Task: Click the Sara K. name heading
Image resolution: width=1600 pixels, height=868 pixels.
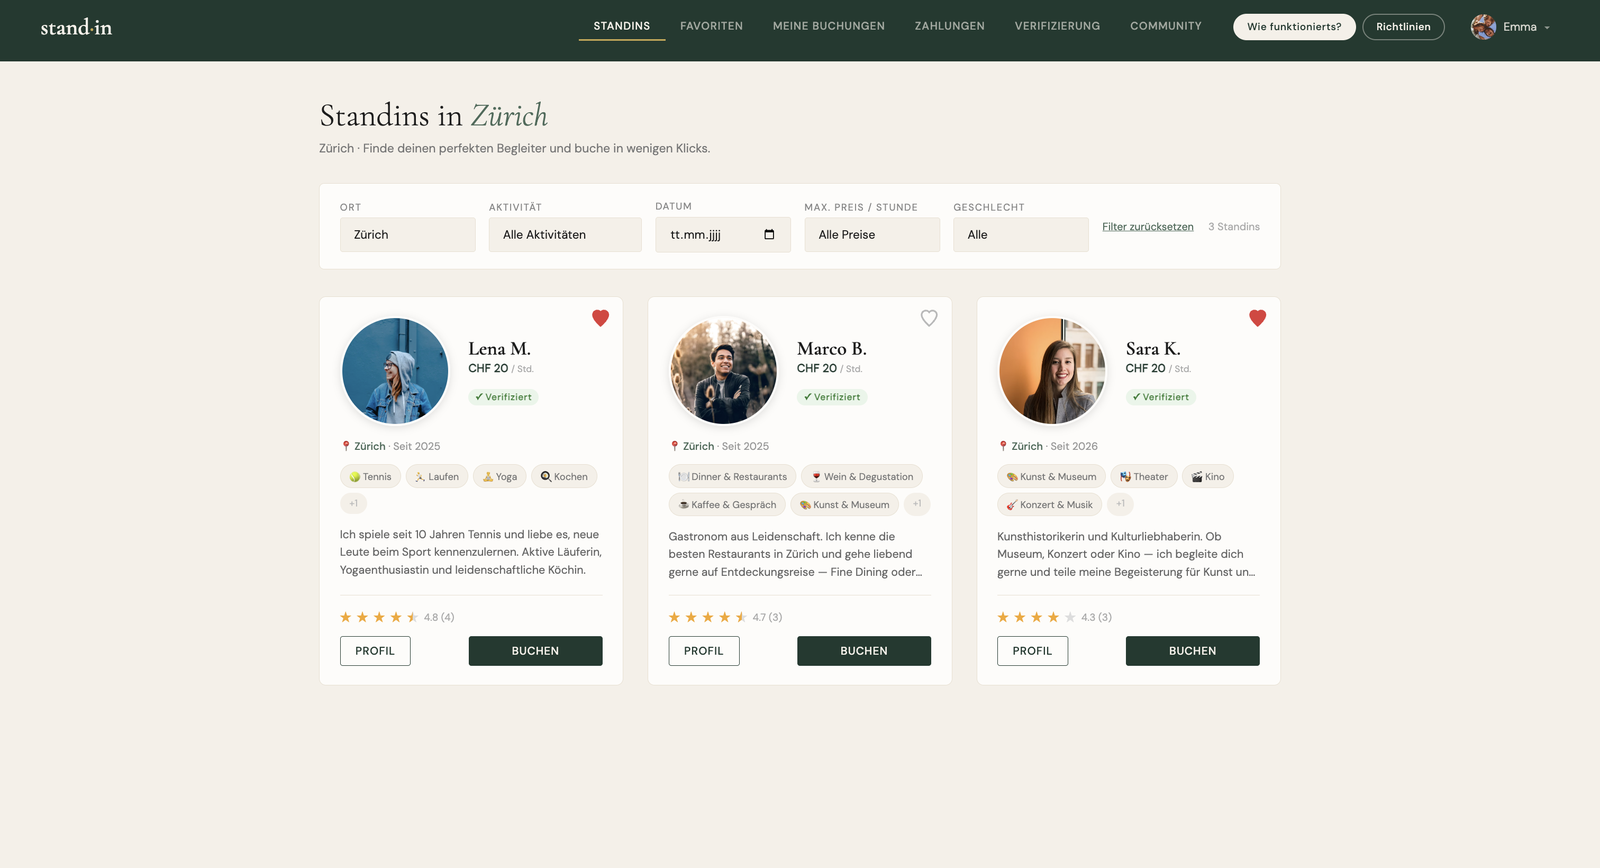Action: 1153,349
